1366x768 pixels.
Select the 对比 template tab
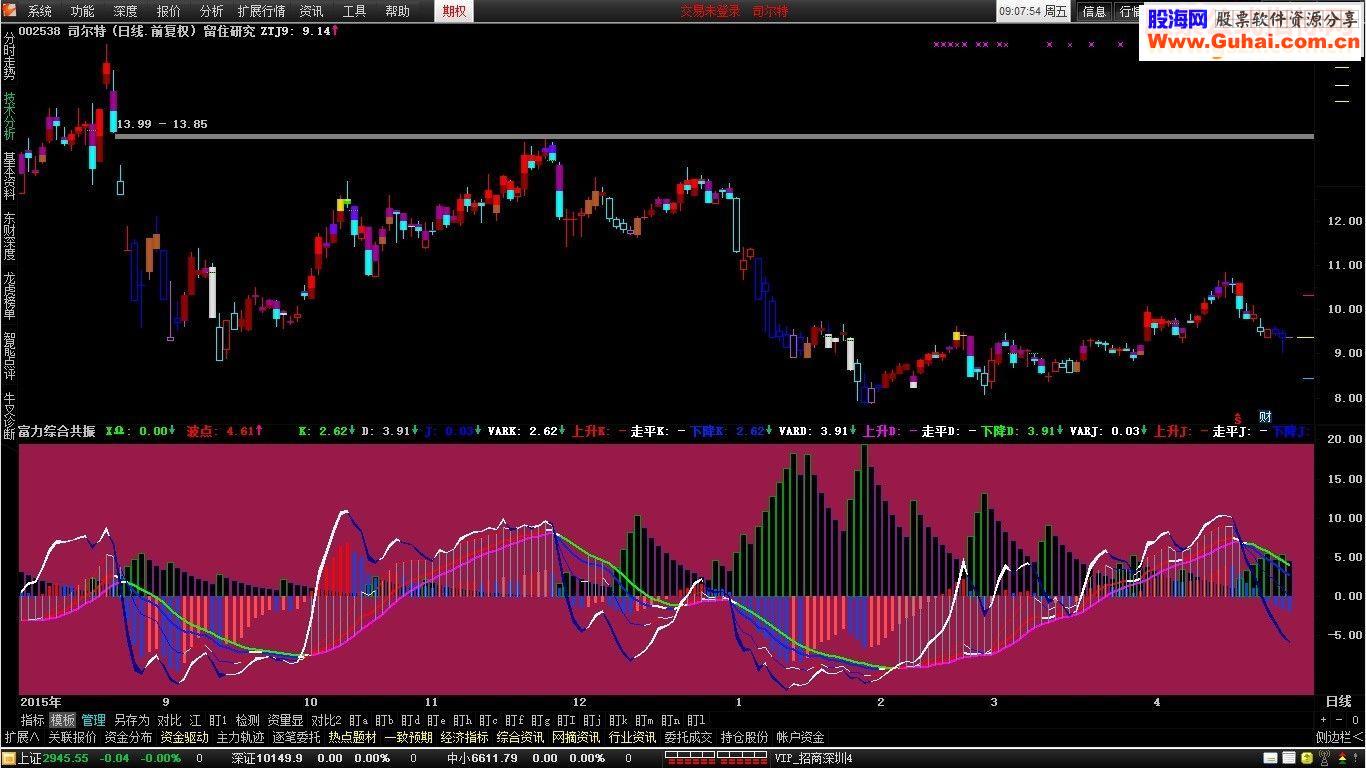click(169, 720)
